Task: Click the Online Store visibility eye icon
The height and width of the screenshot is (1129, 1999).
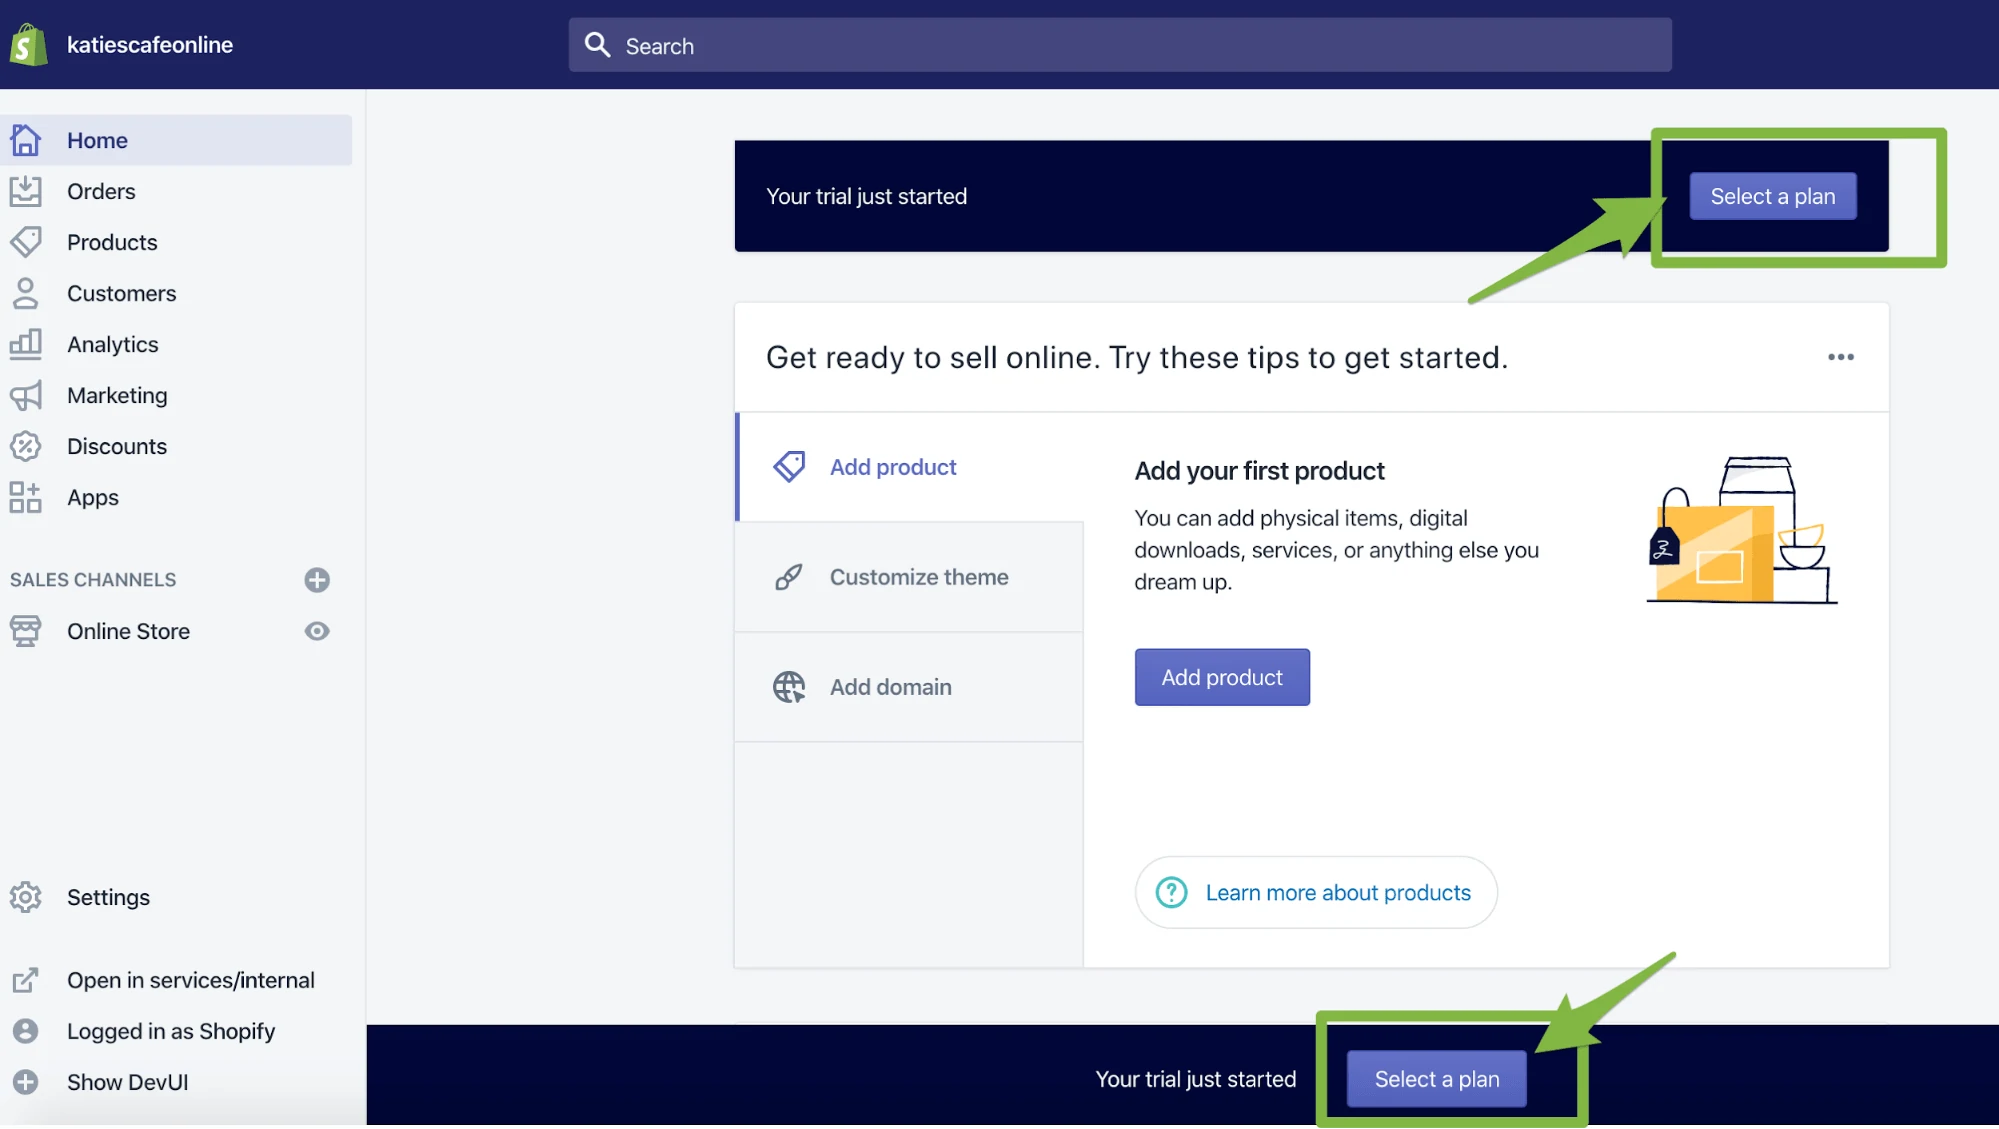Action: click(316, 632)
